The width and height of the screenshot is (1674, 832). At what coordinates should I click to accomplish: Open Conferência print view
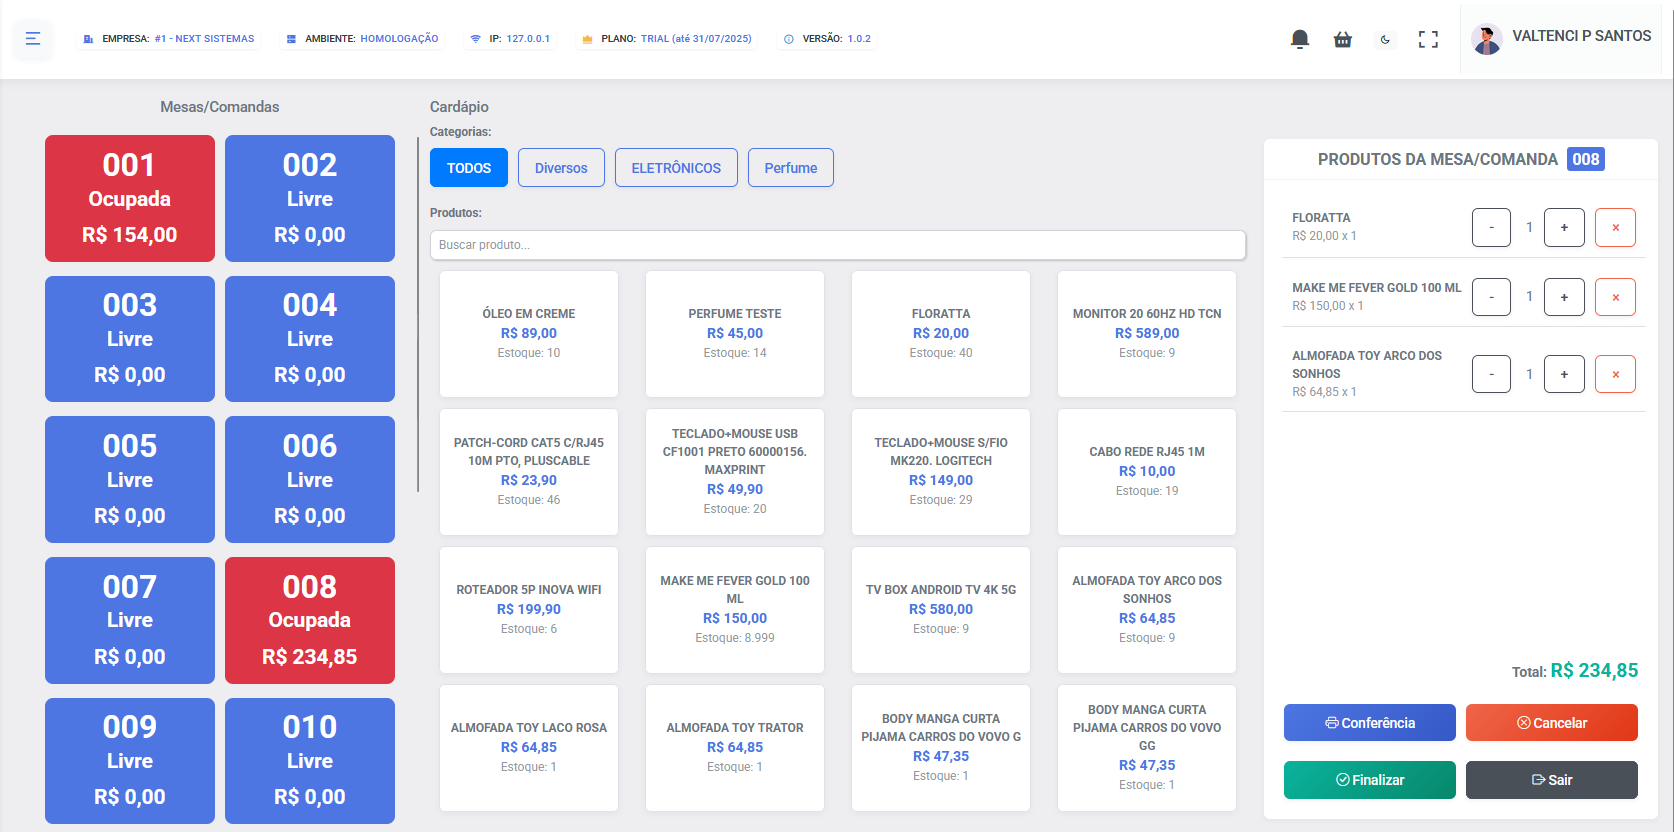point(1369,723)
